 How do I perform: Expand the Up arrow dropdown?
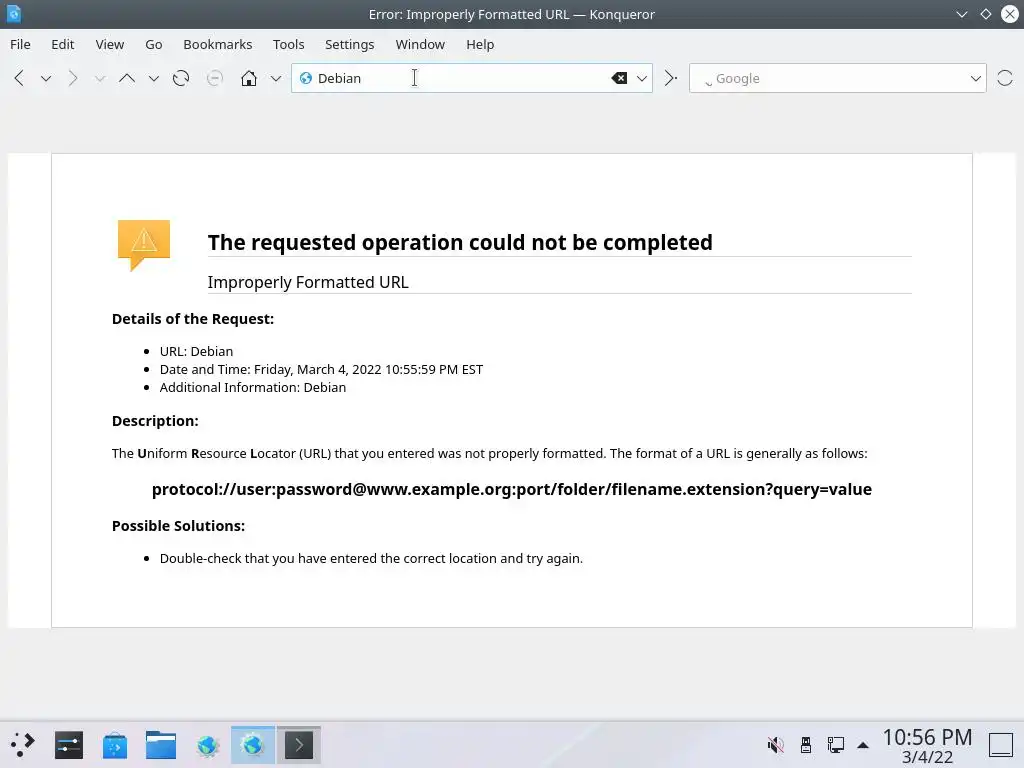[x=153, y=79]
